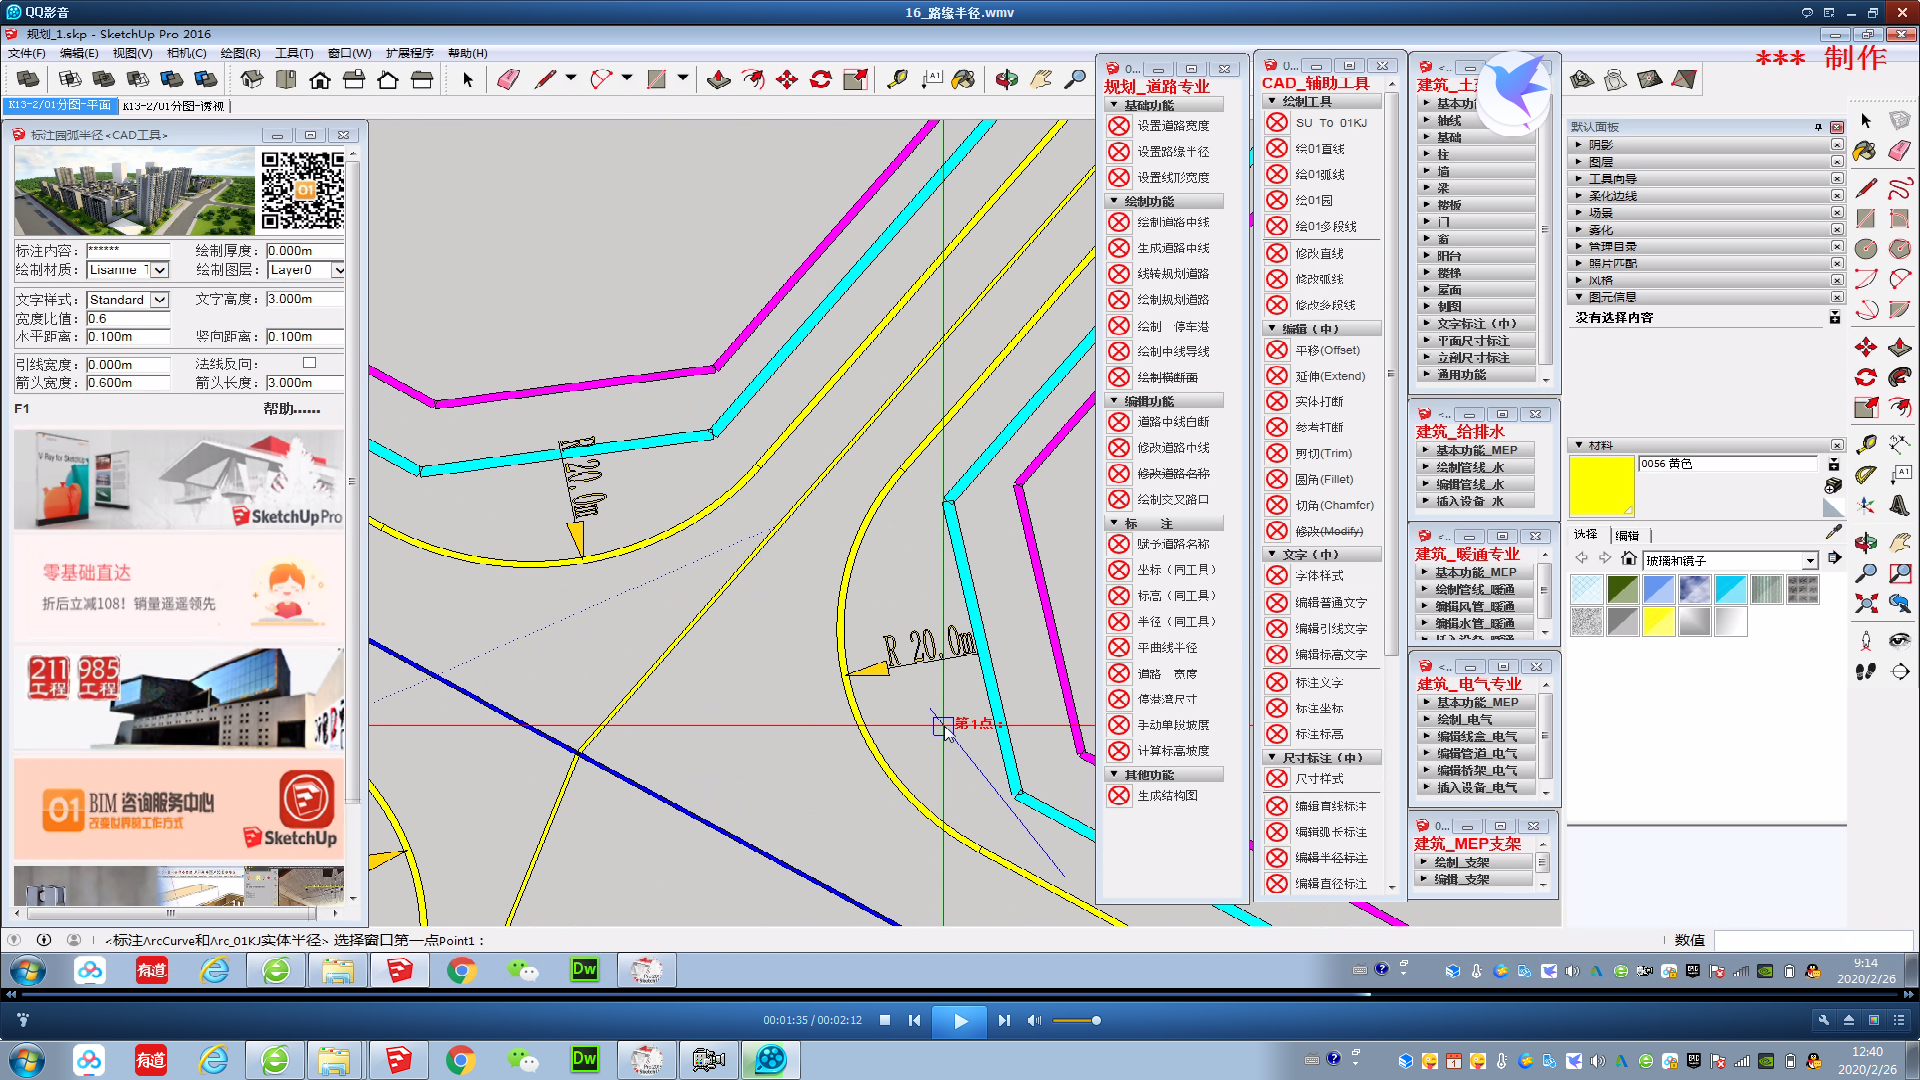Select the cyan blue glass material swatch

(1730, 589)
